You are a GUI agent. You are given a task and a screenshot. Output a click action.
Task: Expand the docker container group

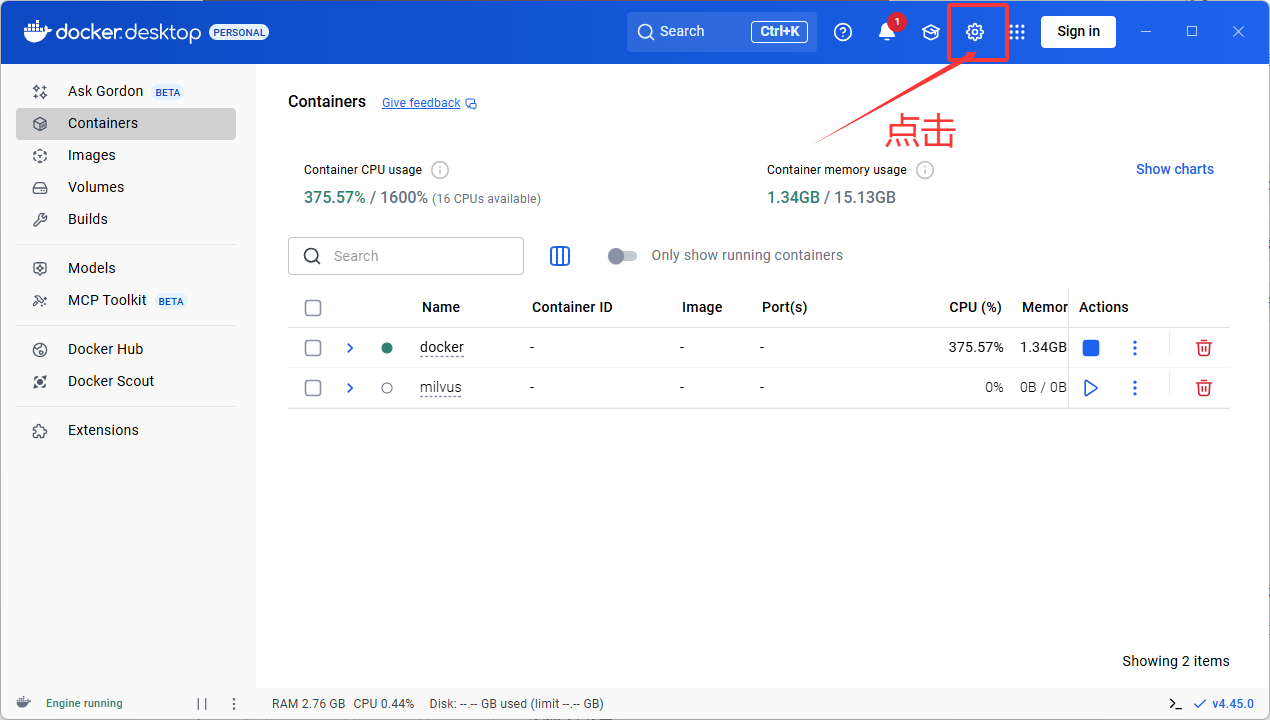[x=350, y=348]
